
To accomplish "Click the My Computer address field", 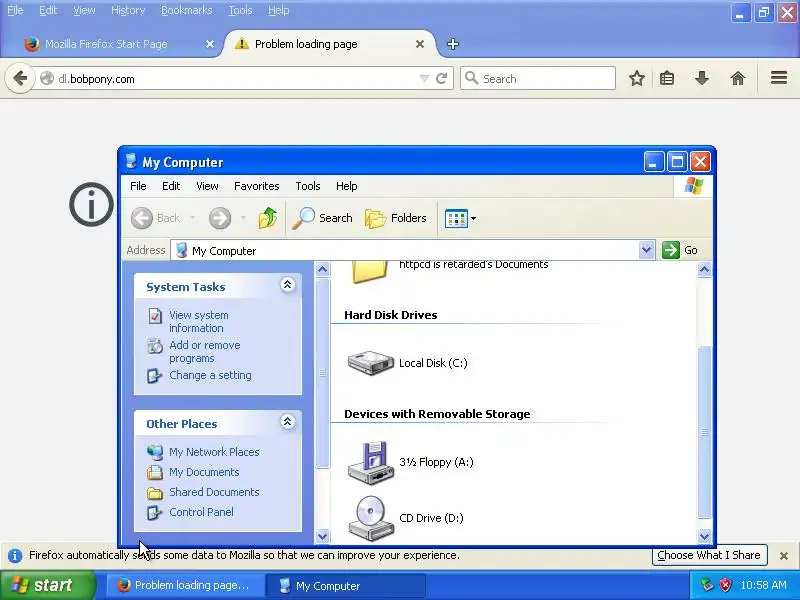I will [x=405, y=251].
